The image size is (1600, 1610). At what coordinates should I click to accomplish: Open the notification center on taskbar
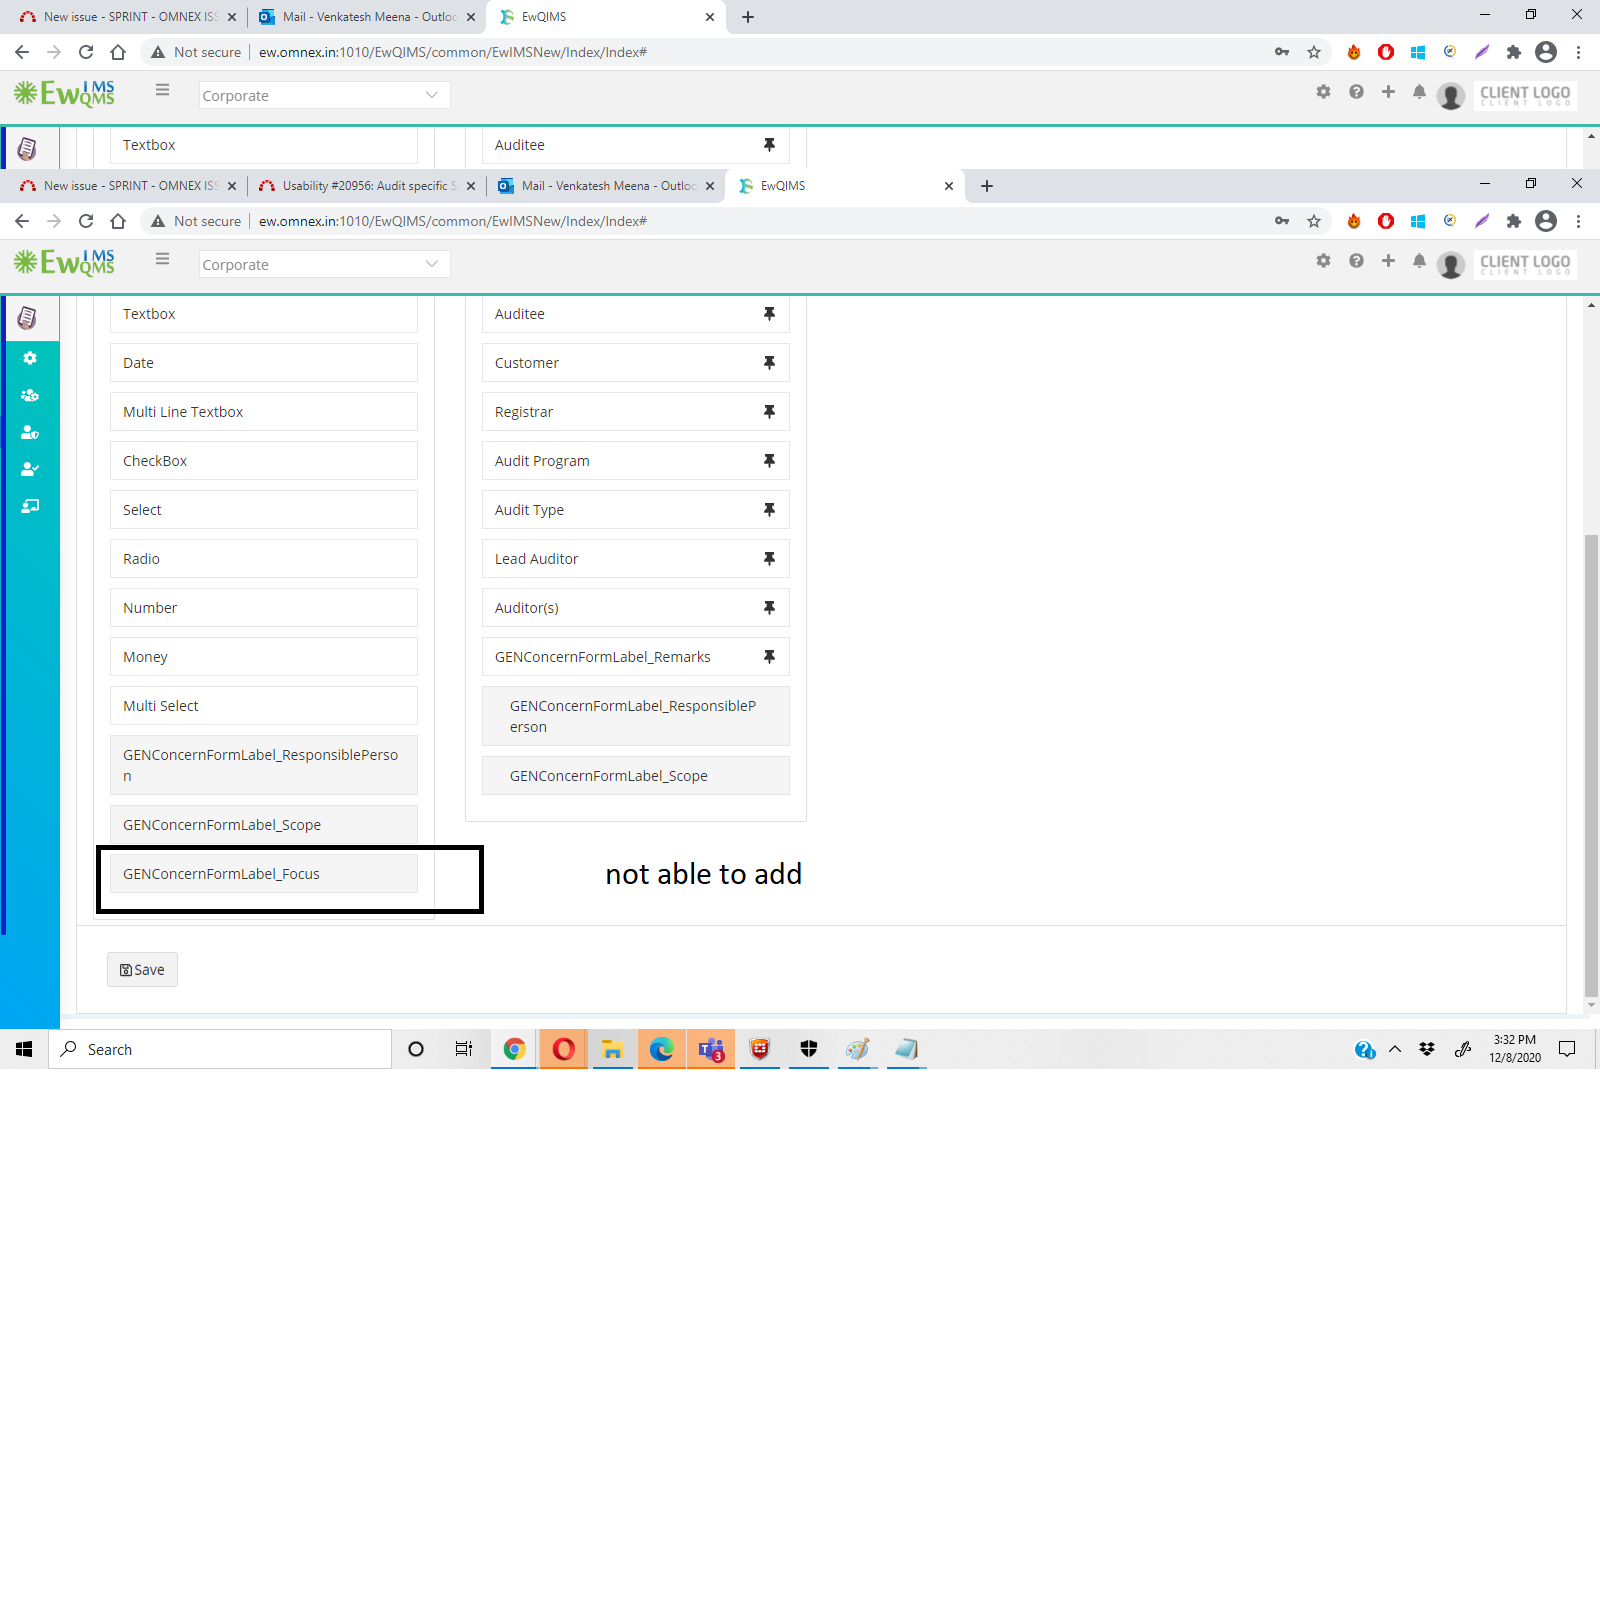(1567, 1049)
